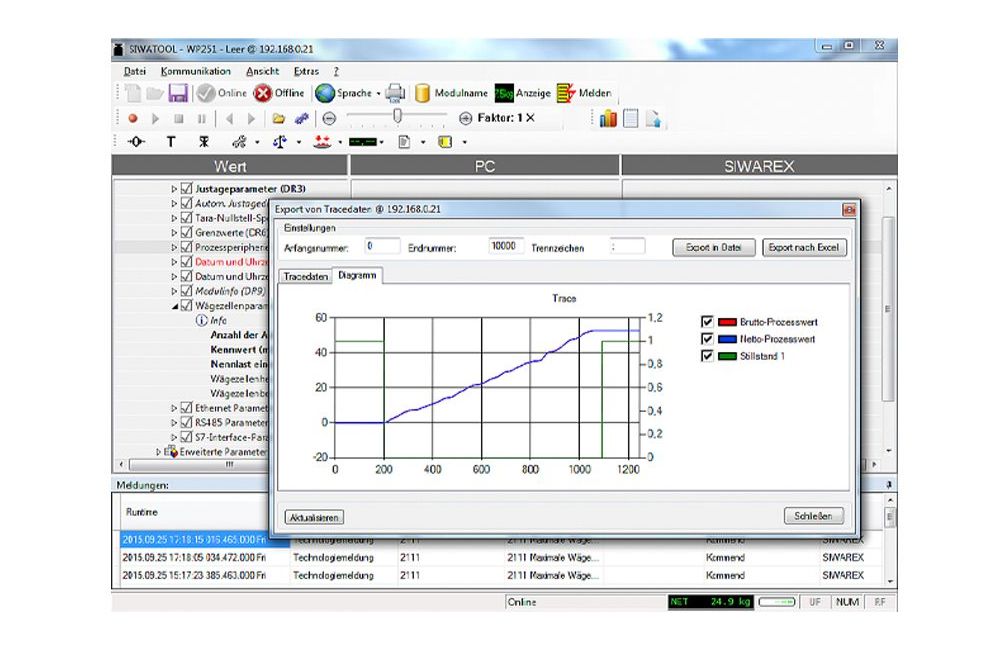999x659 pixels.
Task: Open the bar chart diagram icon
Action: point(608,118)
